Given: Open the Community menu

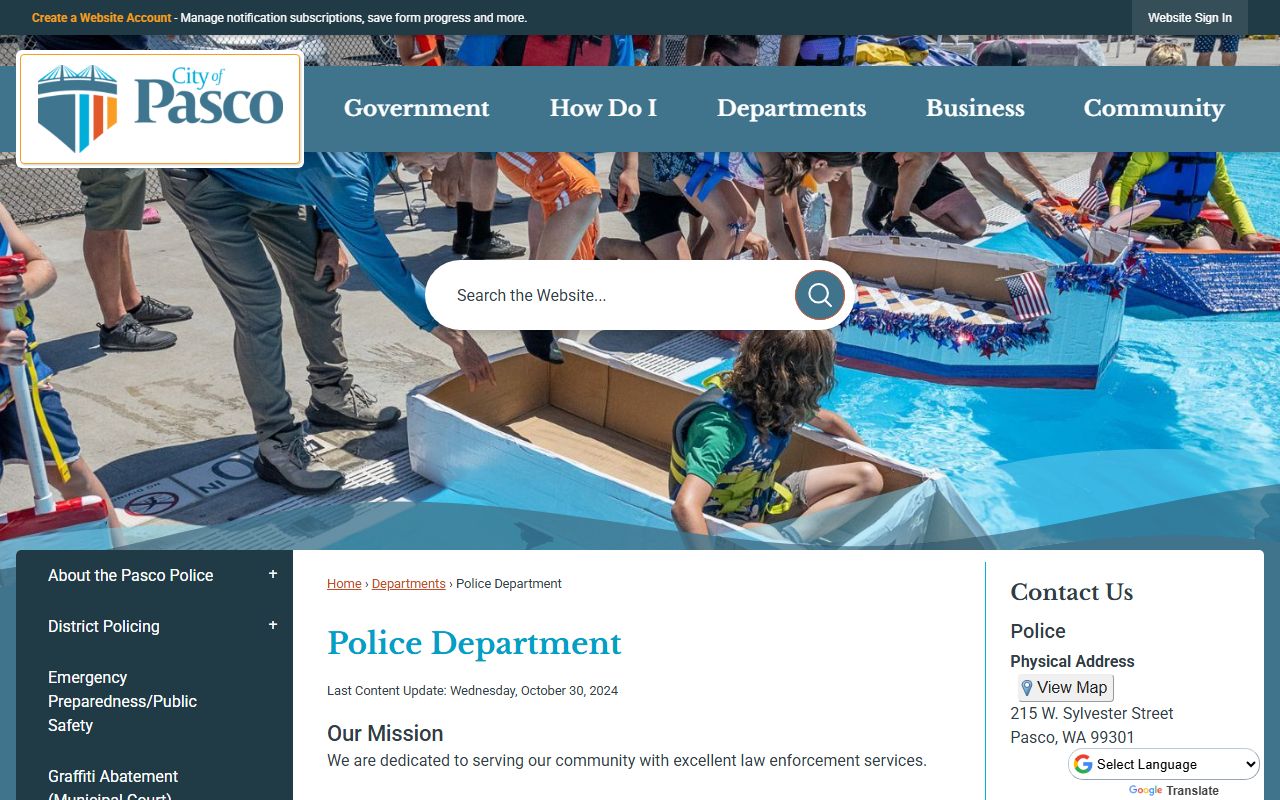Looking at the screenshot, I should 1154,108.
